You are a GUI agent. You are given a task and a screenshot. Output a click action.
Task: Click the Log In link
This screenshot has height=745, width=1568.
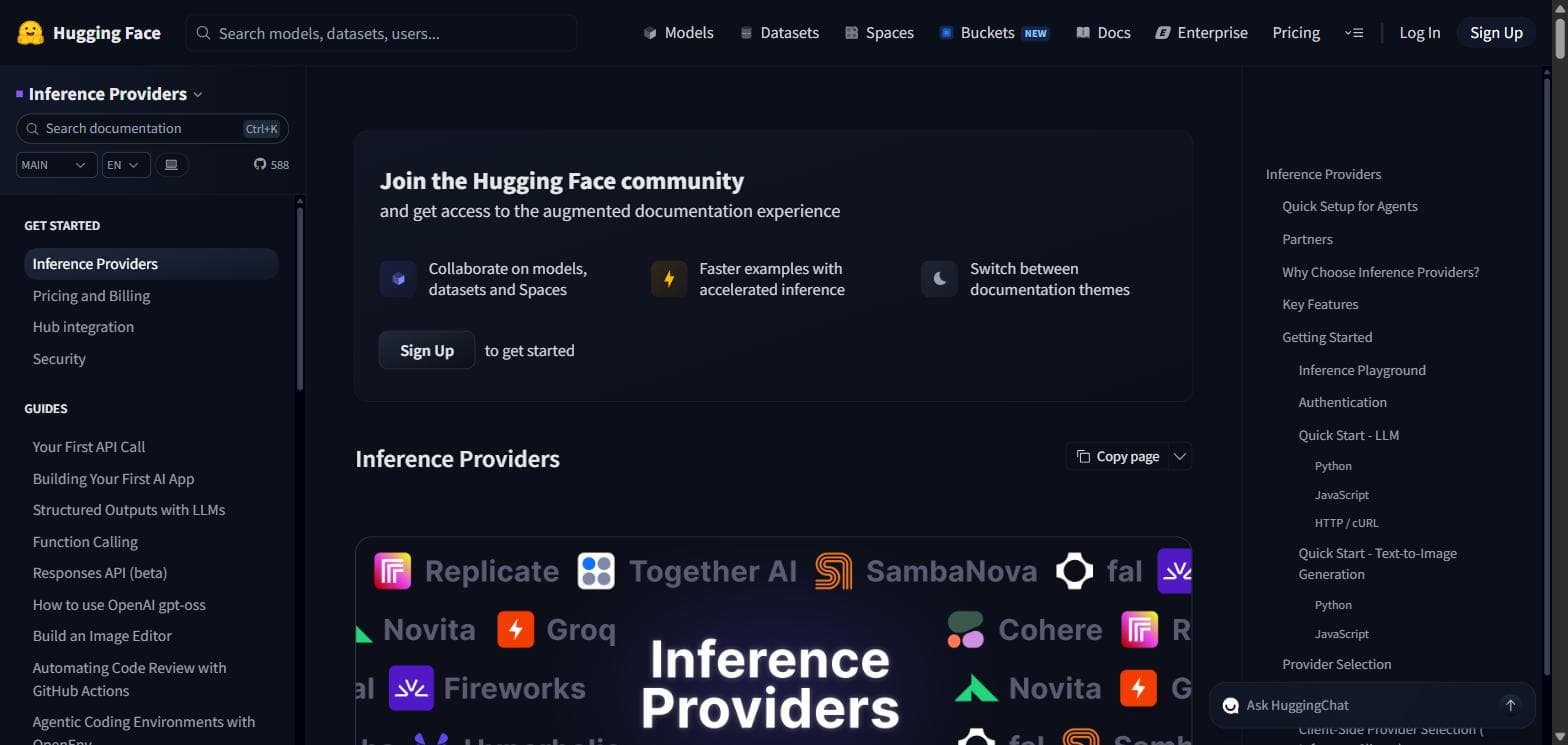(x=1420, y=33)
